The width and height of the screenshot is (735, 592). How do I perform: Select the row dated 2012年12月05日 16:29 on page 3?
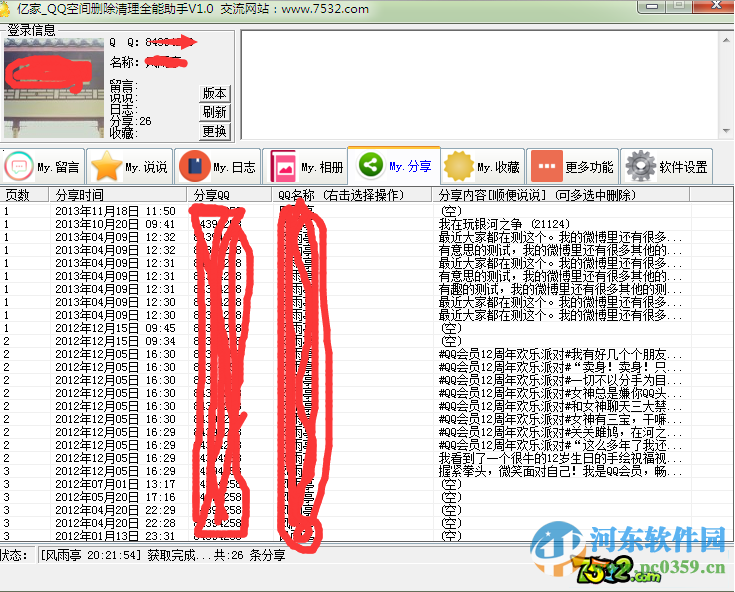click(367, 471)
